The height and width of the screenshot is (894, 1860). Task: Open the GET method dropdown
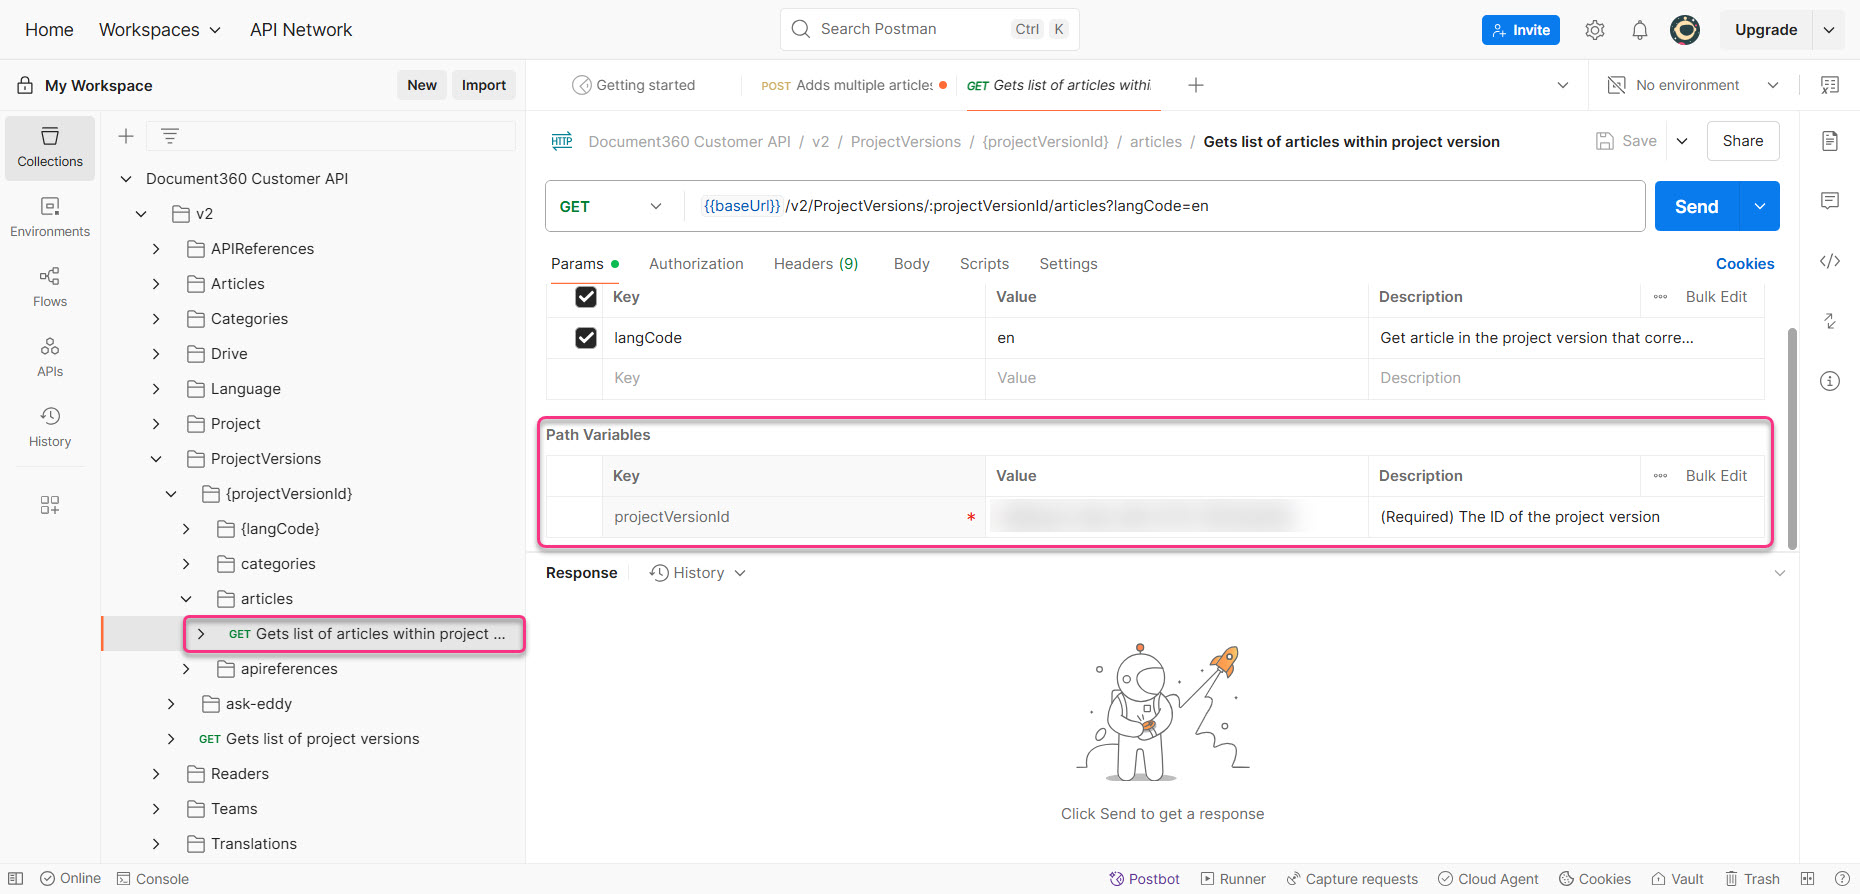(611, 206)
